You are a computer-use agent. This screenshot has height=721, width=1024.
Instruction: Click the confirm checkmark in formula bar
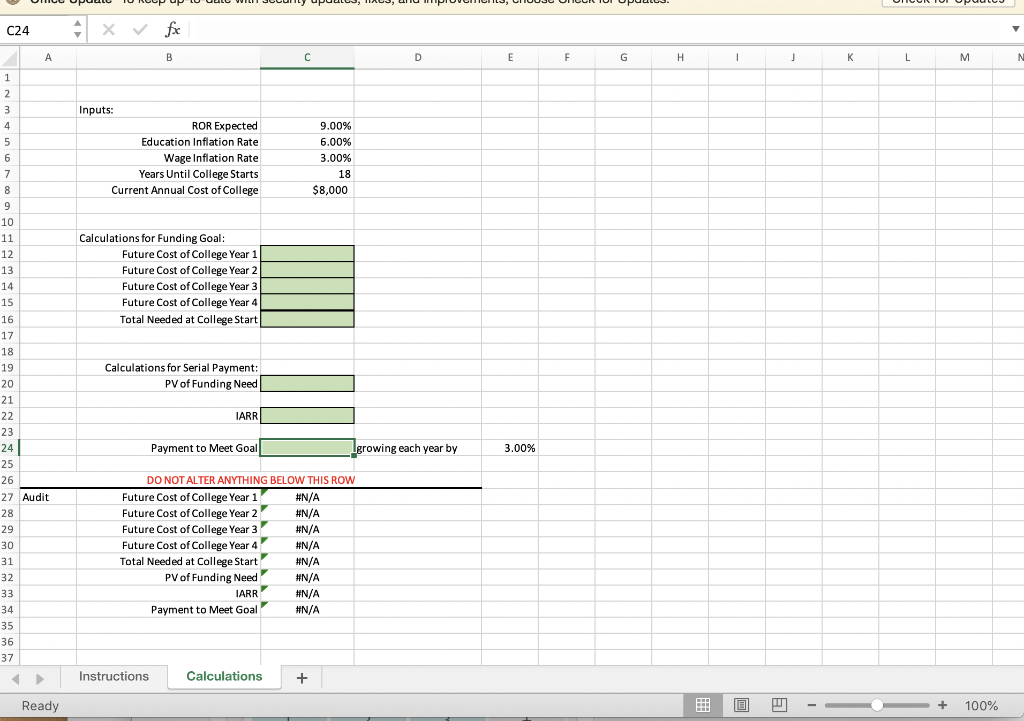pyautogui.click(x=140, y=29)
